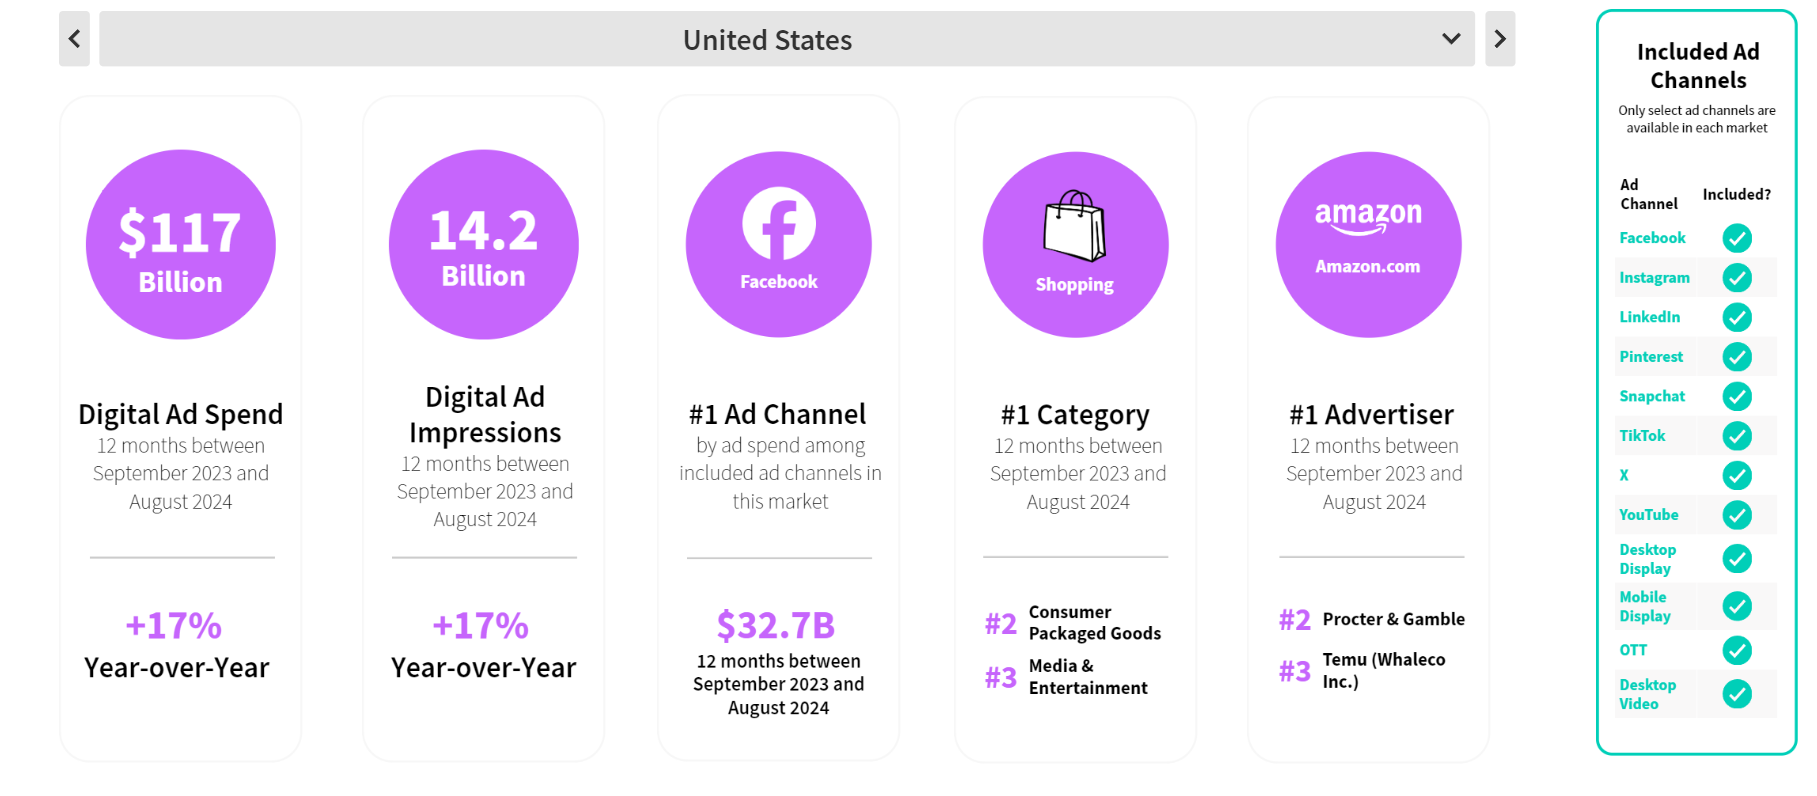The height and width of the screenshot is (796, 1817).
Task: Select the YouTube ad channel label
Action: 1648,515
